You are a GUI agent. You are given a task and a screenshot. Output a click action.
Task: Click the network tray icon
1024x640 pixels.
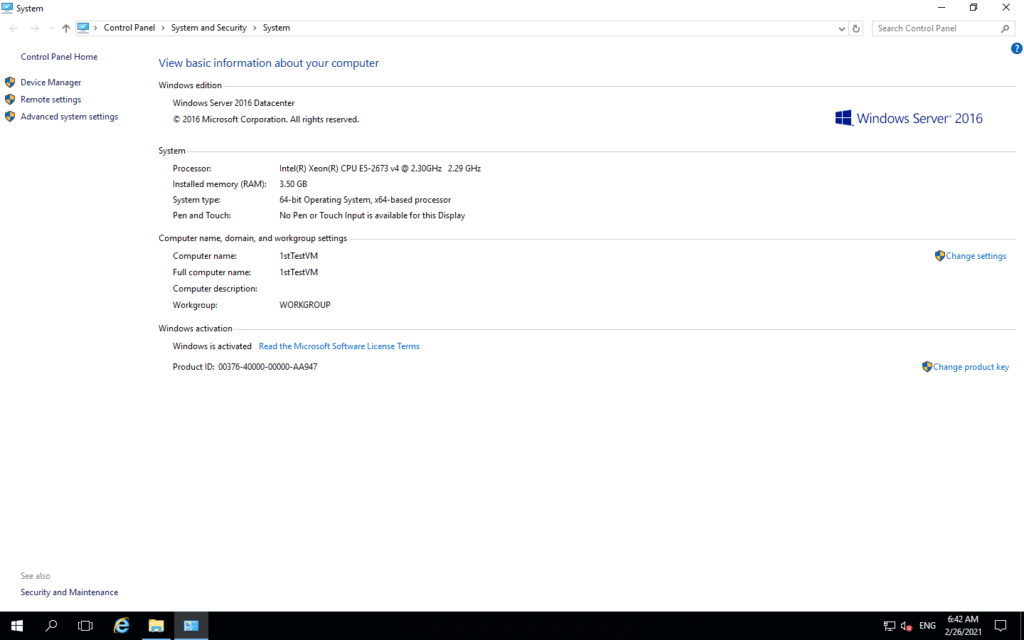pyautogui.click(x=889, y=626)
